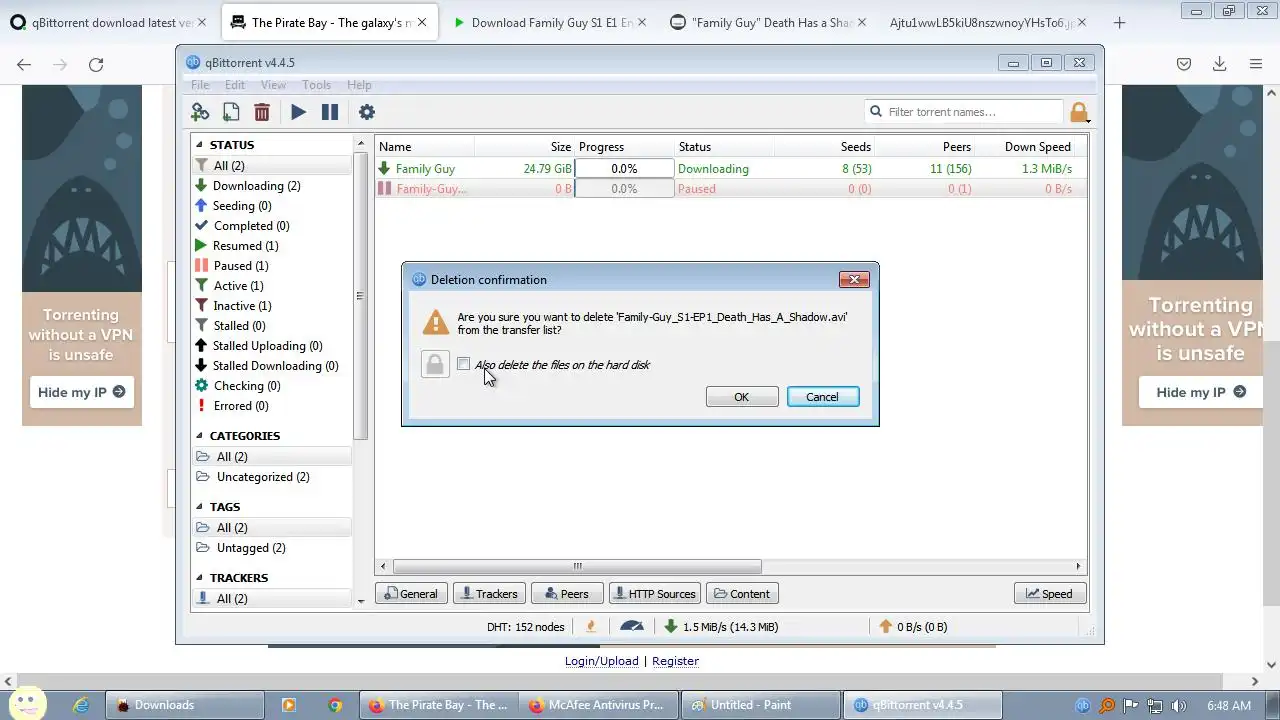1280x720 pixels.
Task: Click the Internet Explorer taskbar icon
Action: tap(82, 705)
